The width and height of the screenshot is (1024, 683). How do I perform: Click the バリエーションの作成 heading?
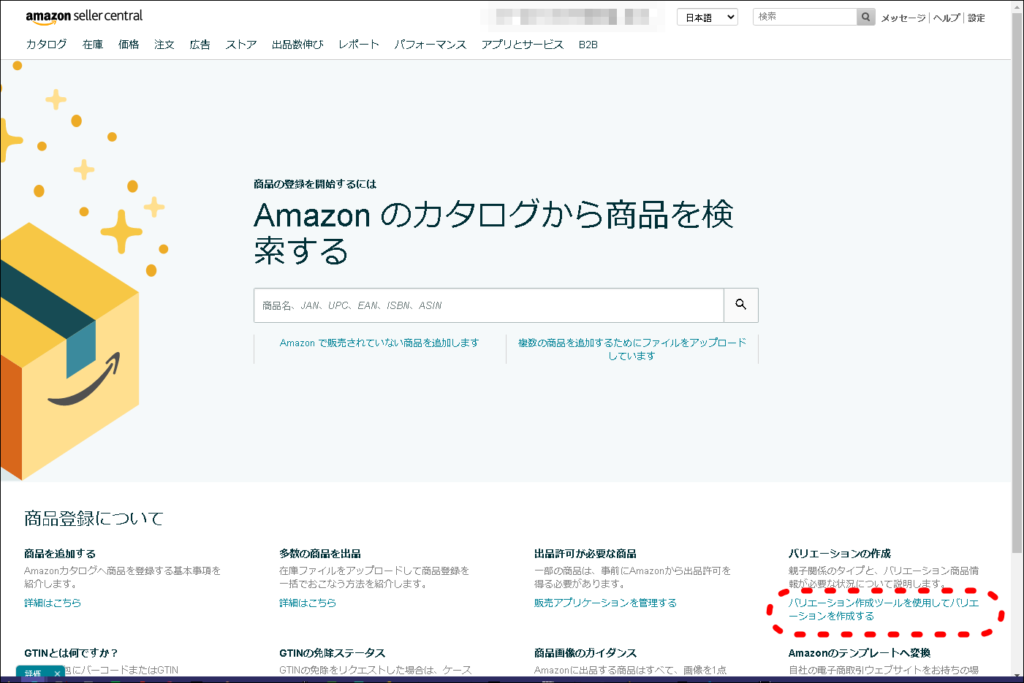pos(839,554)
